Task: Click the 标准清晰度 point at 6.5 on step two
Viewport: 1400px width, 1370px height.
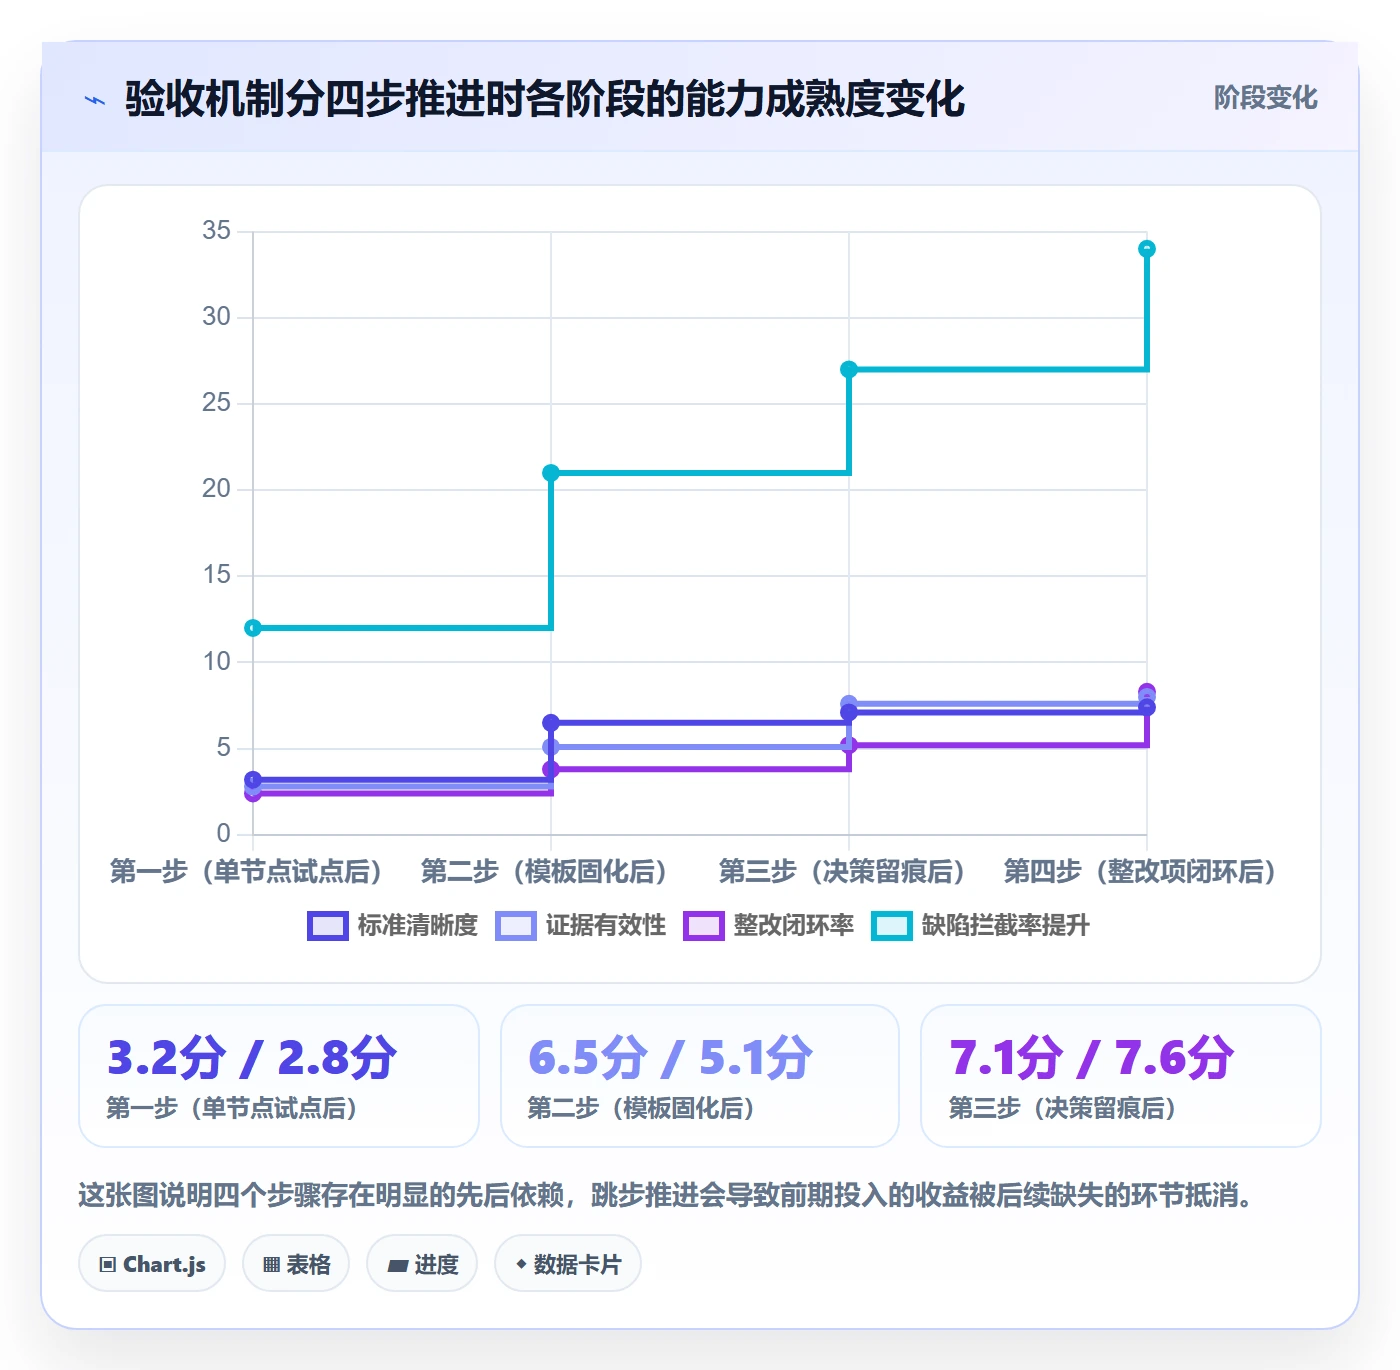Action: click(x=551, y=723)
